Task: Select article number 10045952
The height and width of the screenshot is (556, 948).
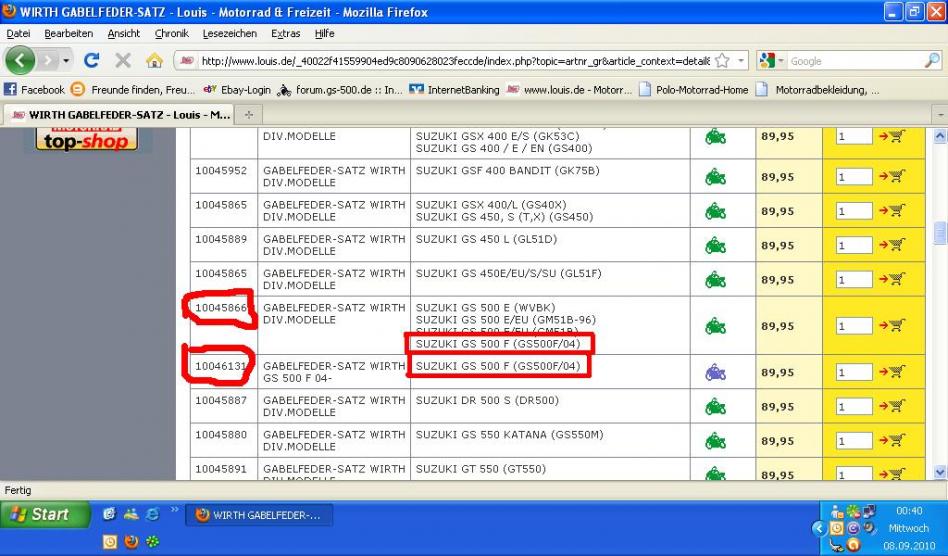Action: (221, 170)
